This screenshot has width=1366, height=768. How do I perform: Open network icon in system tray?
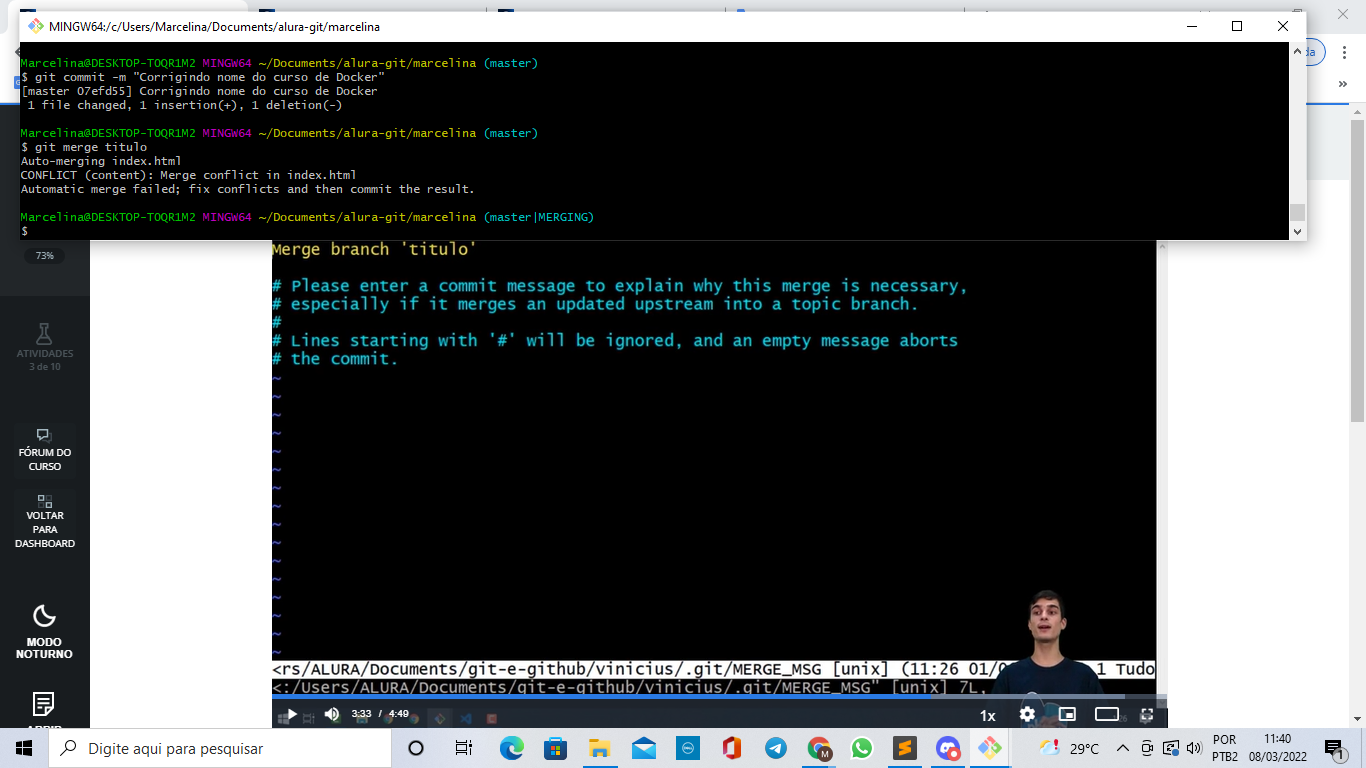tap(1169, 748)
